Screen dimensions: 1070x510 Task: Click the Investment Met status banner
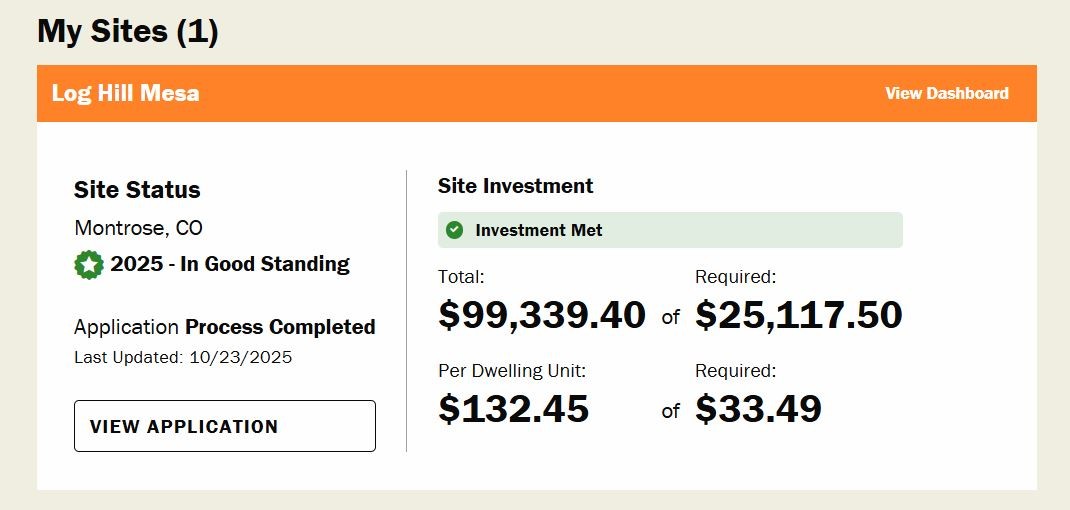pyautogui.click(x=670, y=230)
